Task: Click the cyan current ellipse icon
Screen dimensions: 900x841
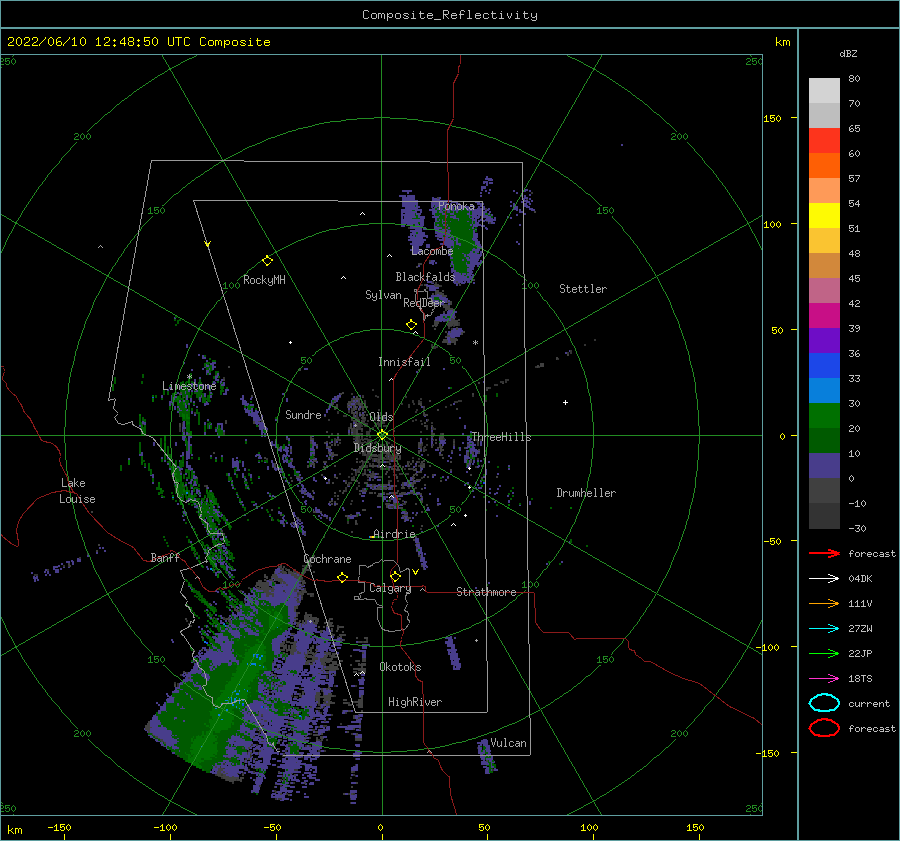Action: 824,703
